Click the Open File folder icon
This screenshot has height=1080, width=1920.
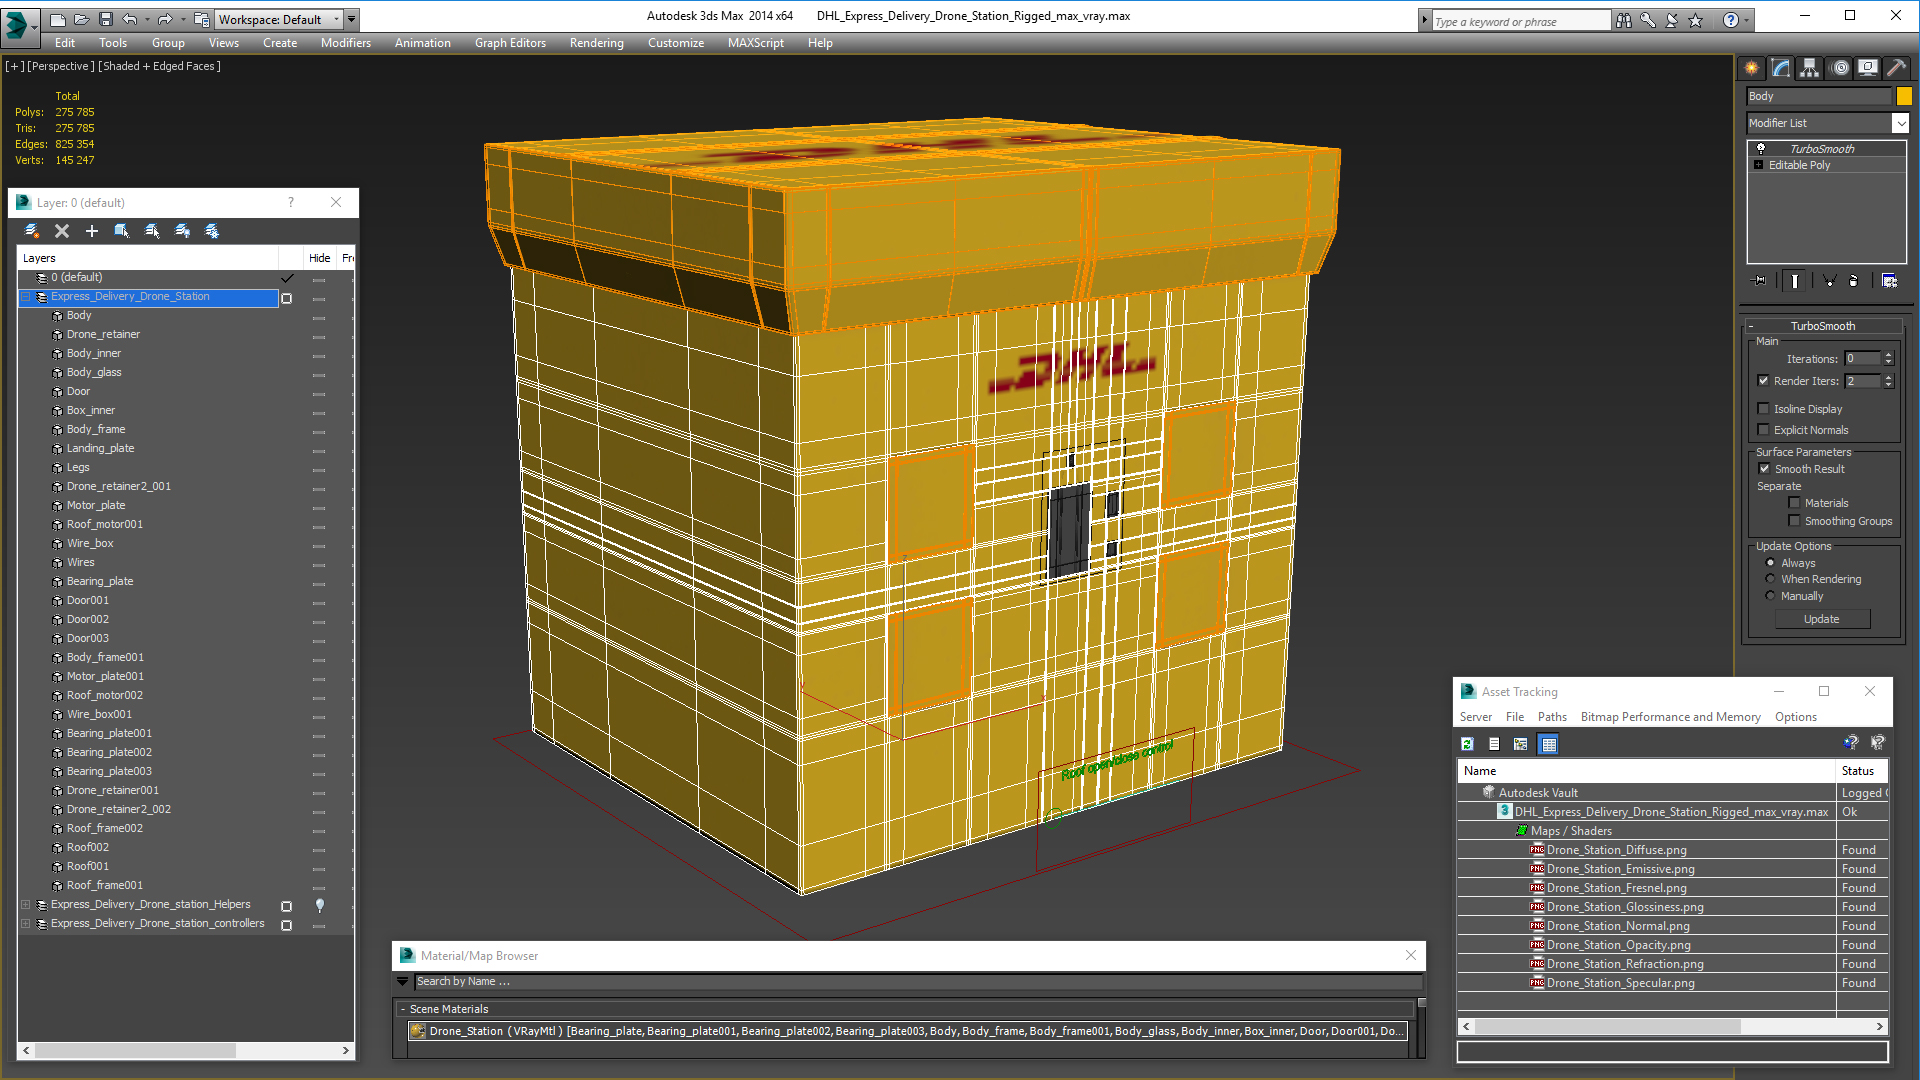82,19
